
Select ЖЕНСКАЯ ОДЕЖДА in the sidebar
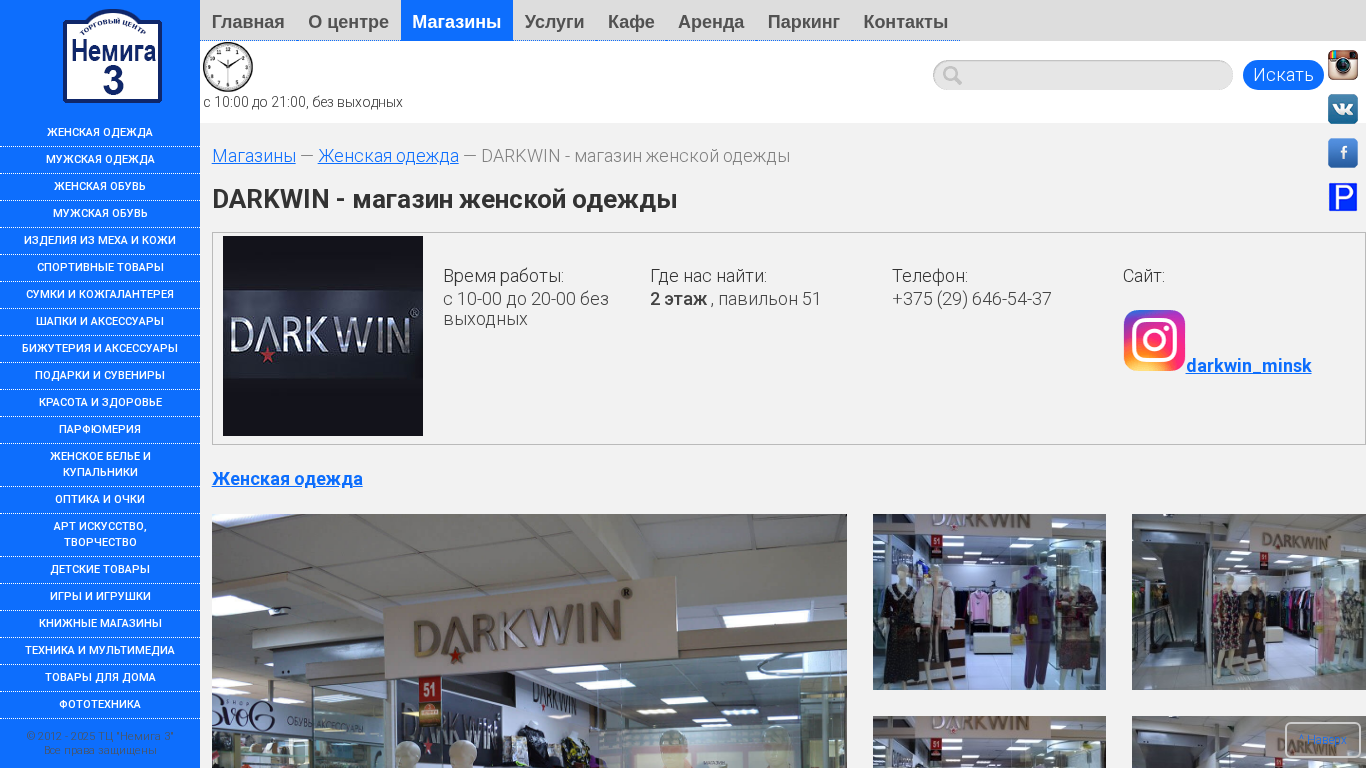coord(100,132)
